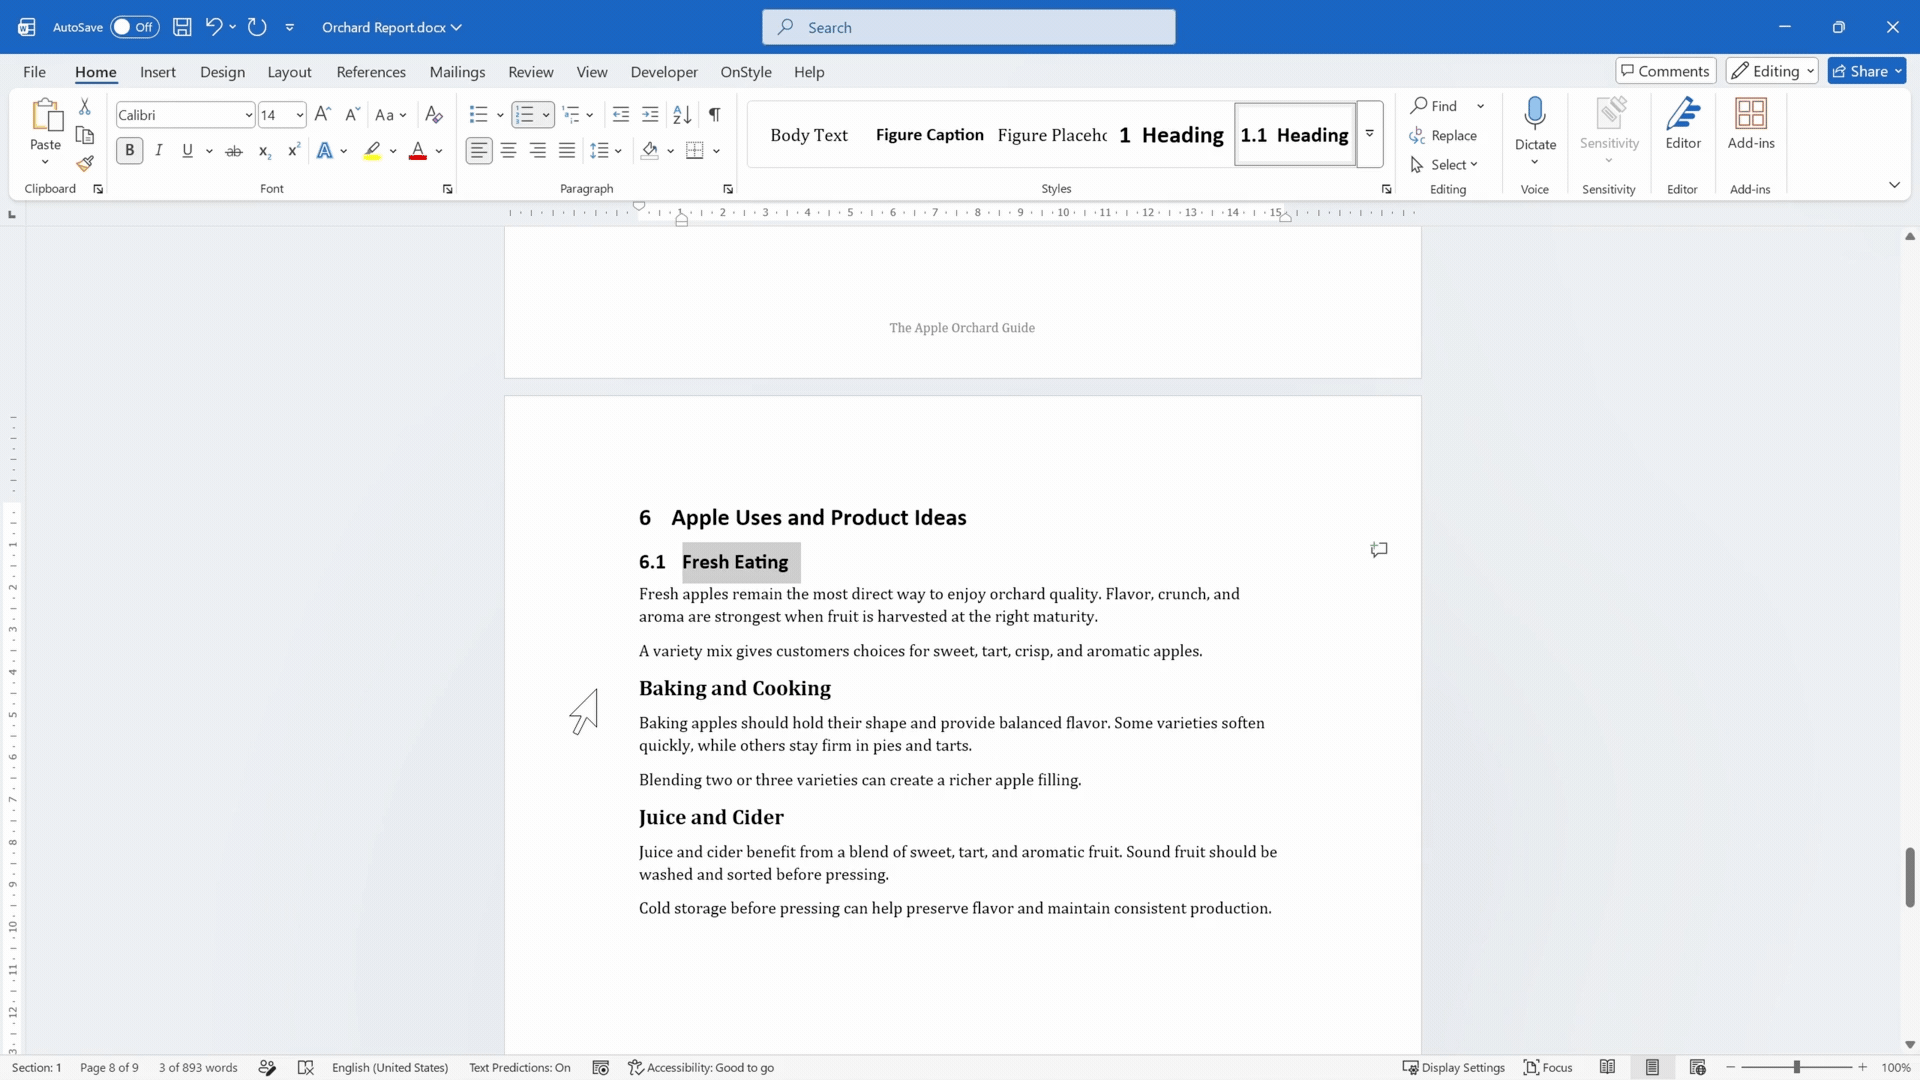Toggle AutoSave switch

pyautogui.click(x=134, y=27)
